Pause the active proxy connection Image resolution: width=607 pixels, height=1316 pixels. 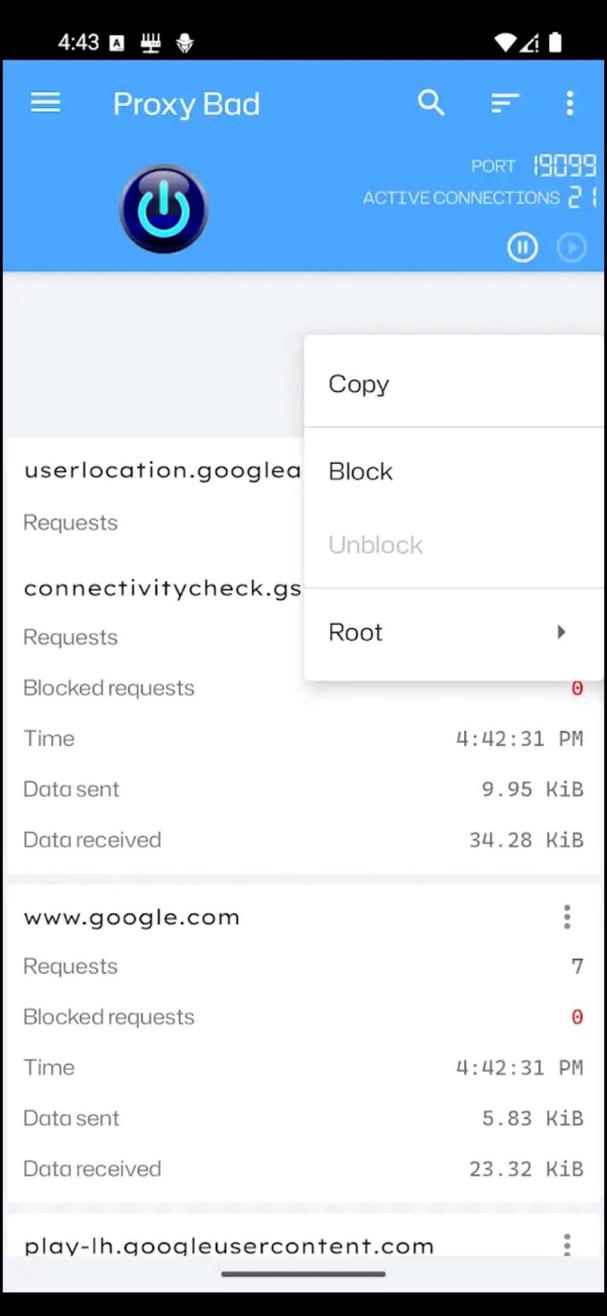(x=522, y=247)
